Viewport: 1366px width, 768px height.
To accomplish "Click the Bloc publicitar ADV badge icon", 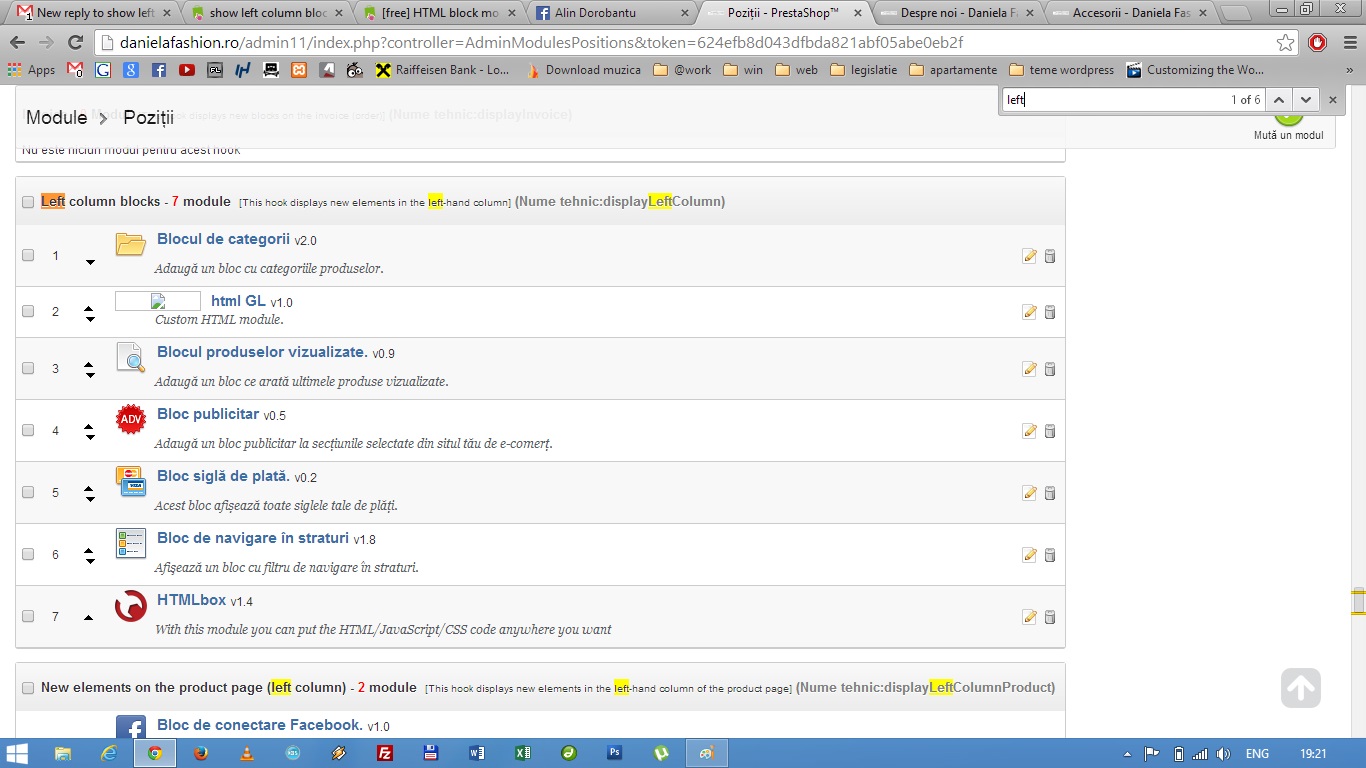I will point(131,420).
